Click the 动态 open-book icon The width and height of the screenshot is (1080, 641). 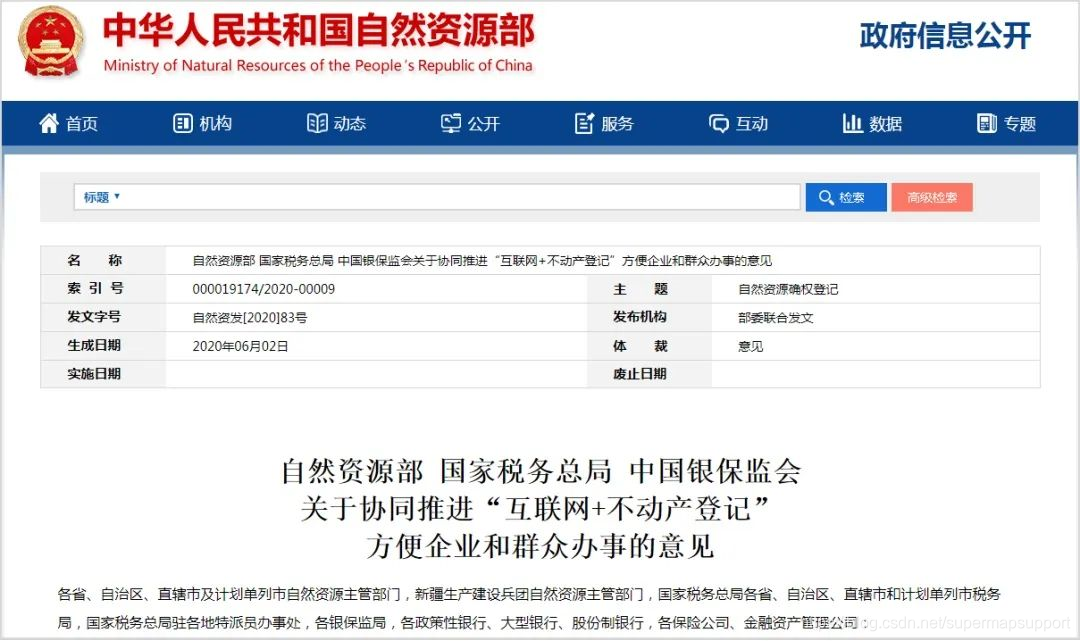point(317,123)
